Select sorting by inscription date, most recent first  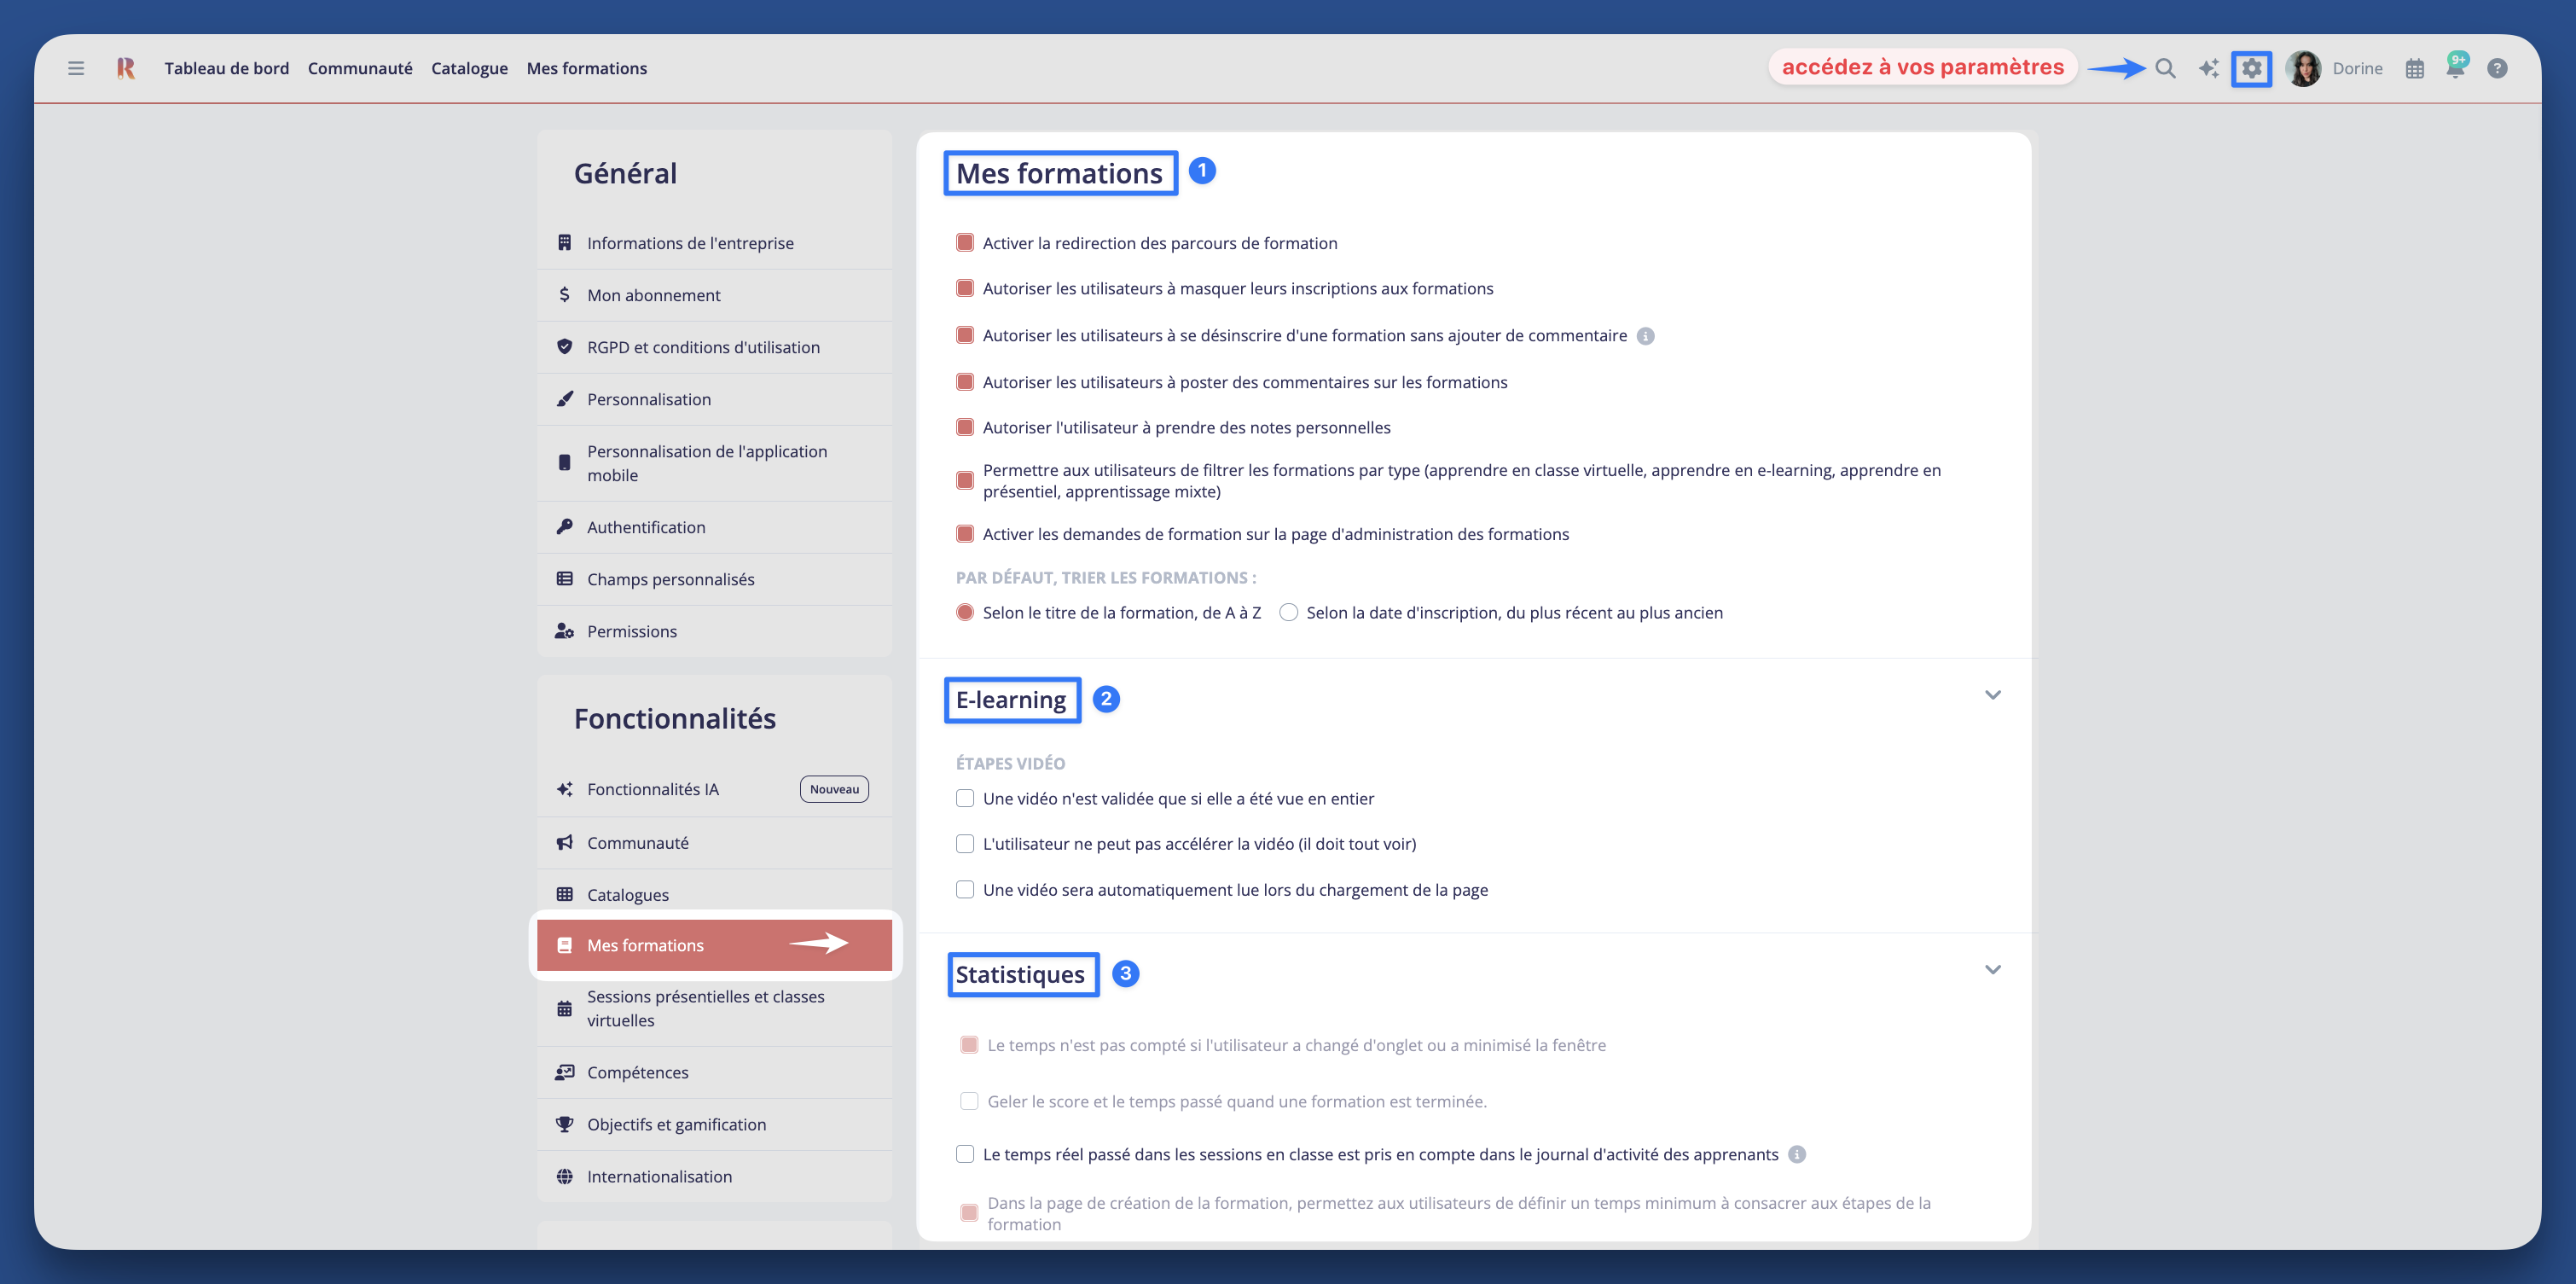1288,611
